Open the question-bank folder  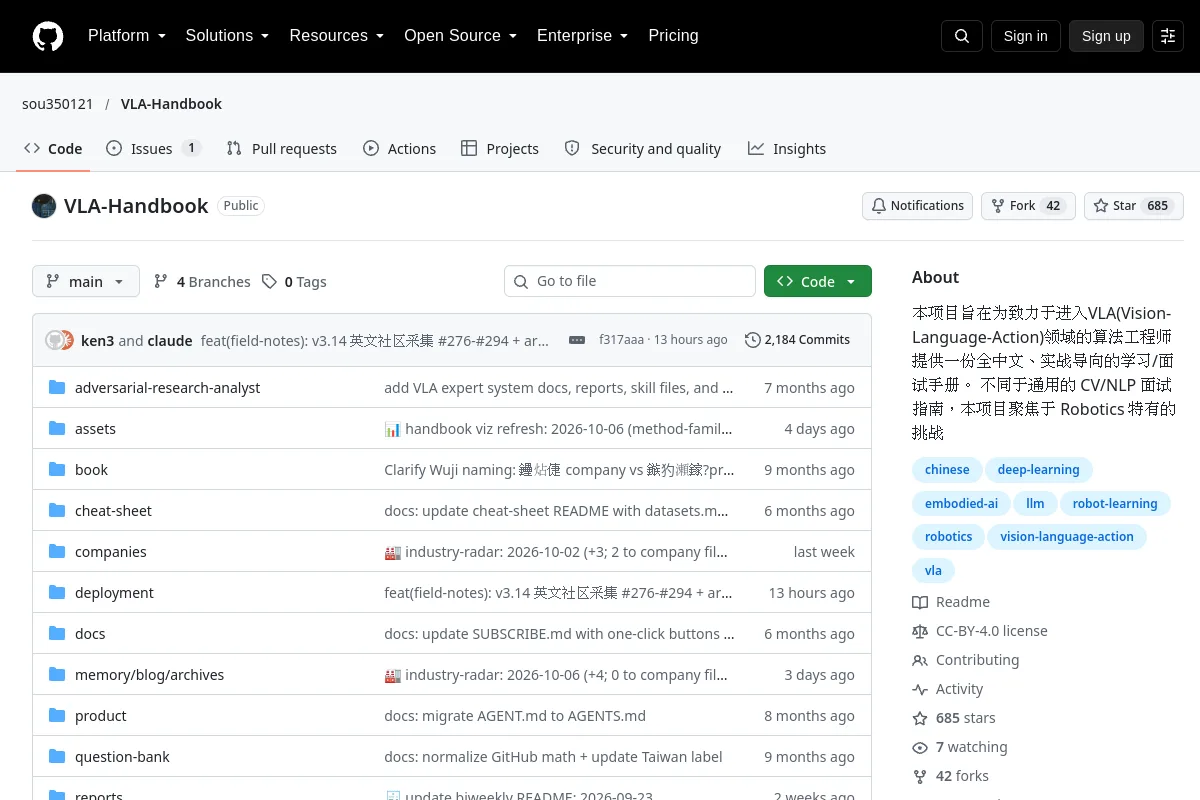(x=122, y=757)
